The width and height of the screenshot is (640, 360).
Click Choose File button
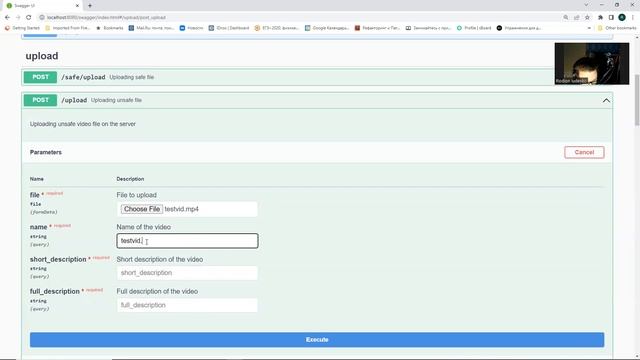[x=142, y=209]
